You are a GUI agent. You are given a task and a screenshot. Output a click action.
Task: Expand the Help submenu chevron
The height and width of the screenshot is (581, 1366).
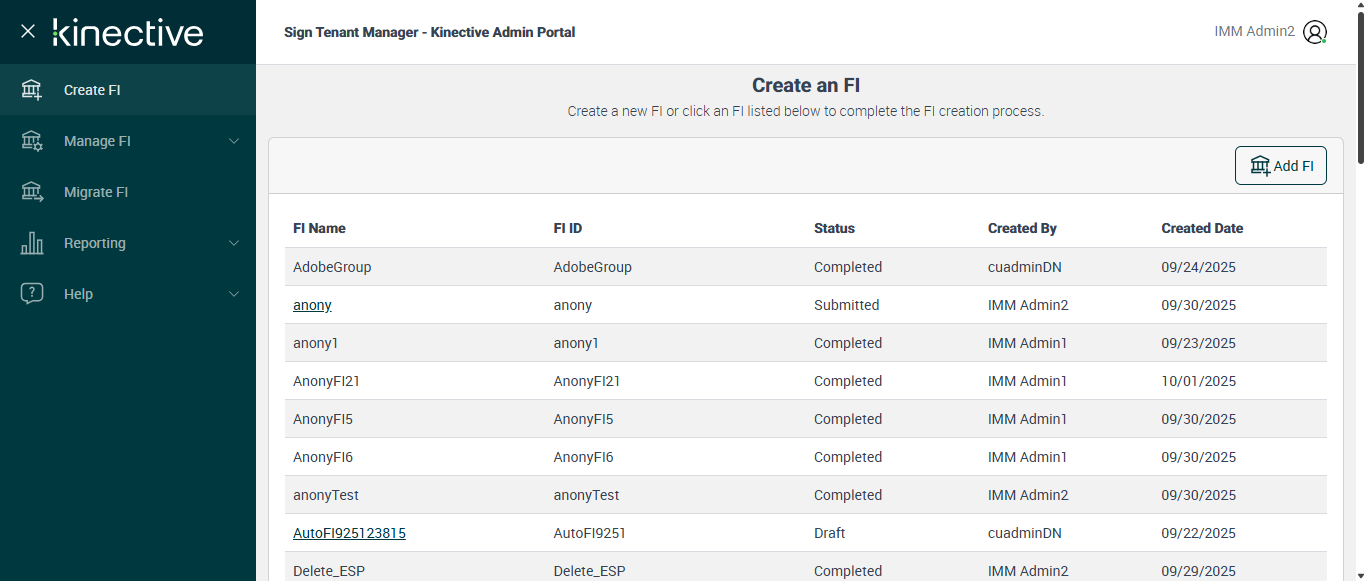234,294
